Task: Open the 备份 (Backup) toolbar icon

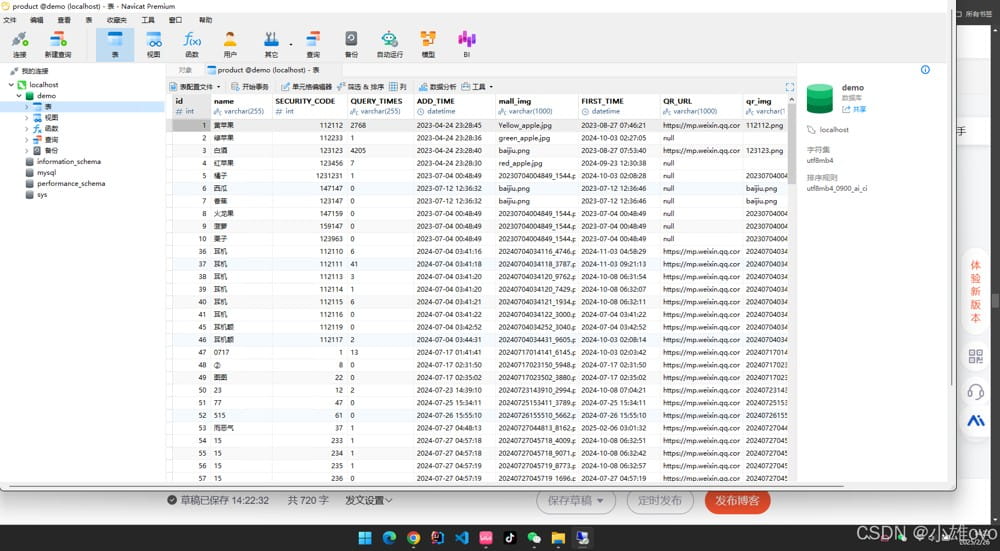Action: click(x=351, y=43)
